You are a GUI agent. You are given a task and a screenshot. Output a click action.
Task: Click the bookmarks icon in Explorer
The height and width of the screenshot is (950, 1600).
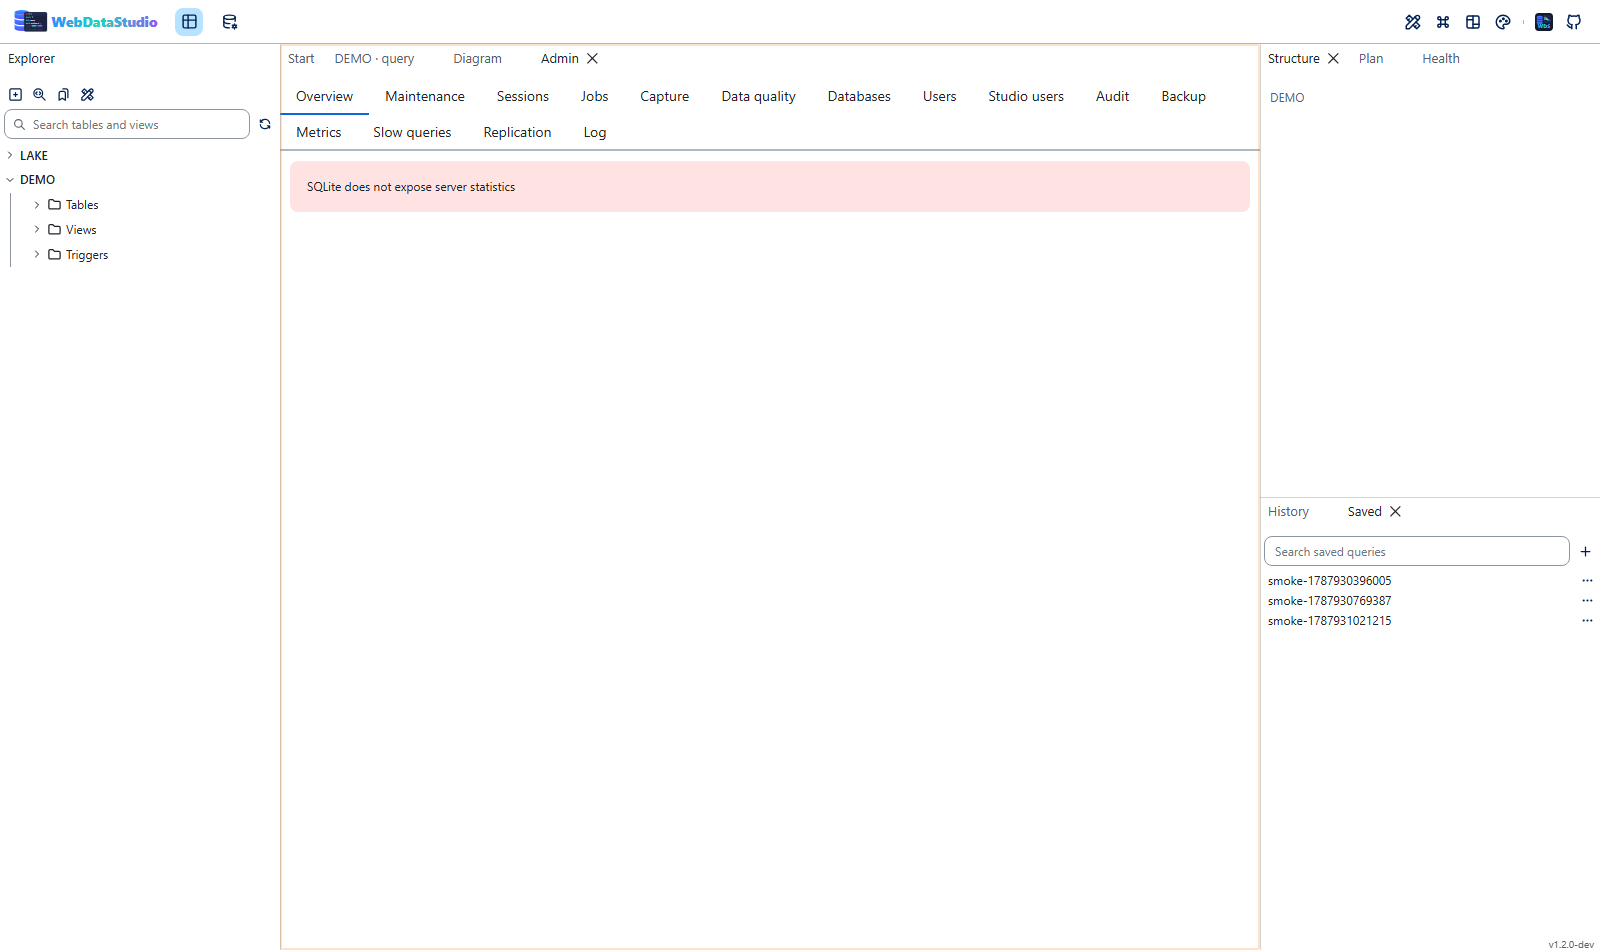click(63, 95)
